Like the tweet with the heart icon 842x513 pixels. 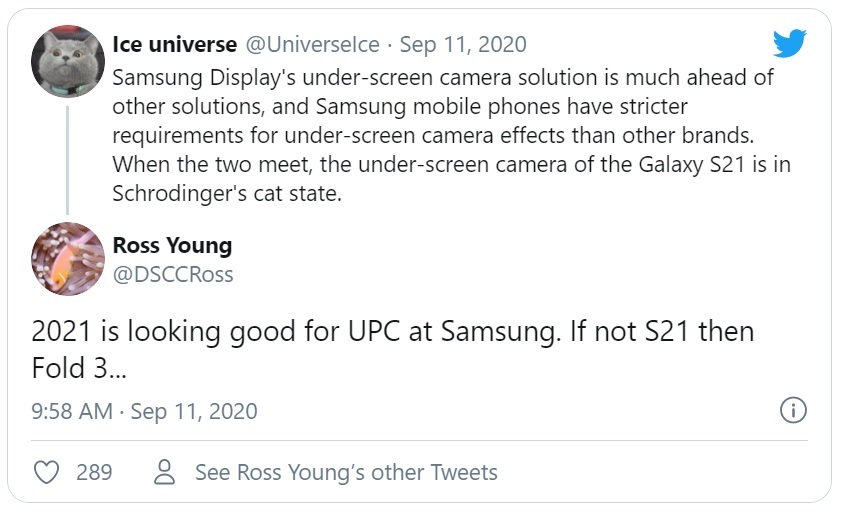click(47, 472)
